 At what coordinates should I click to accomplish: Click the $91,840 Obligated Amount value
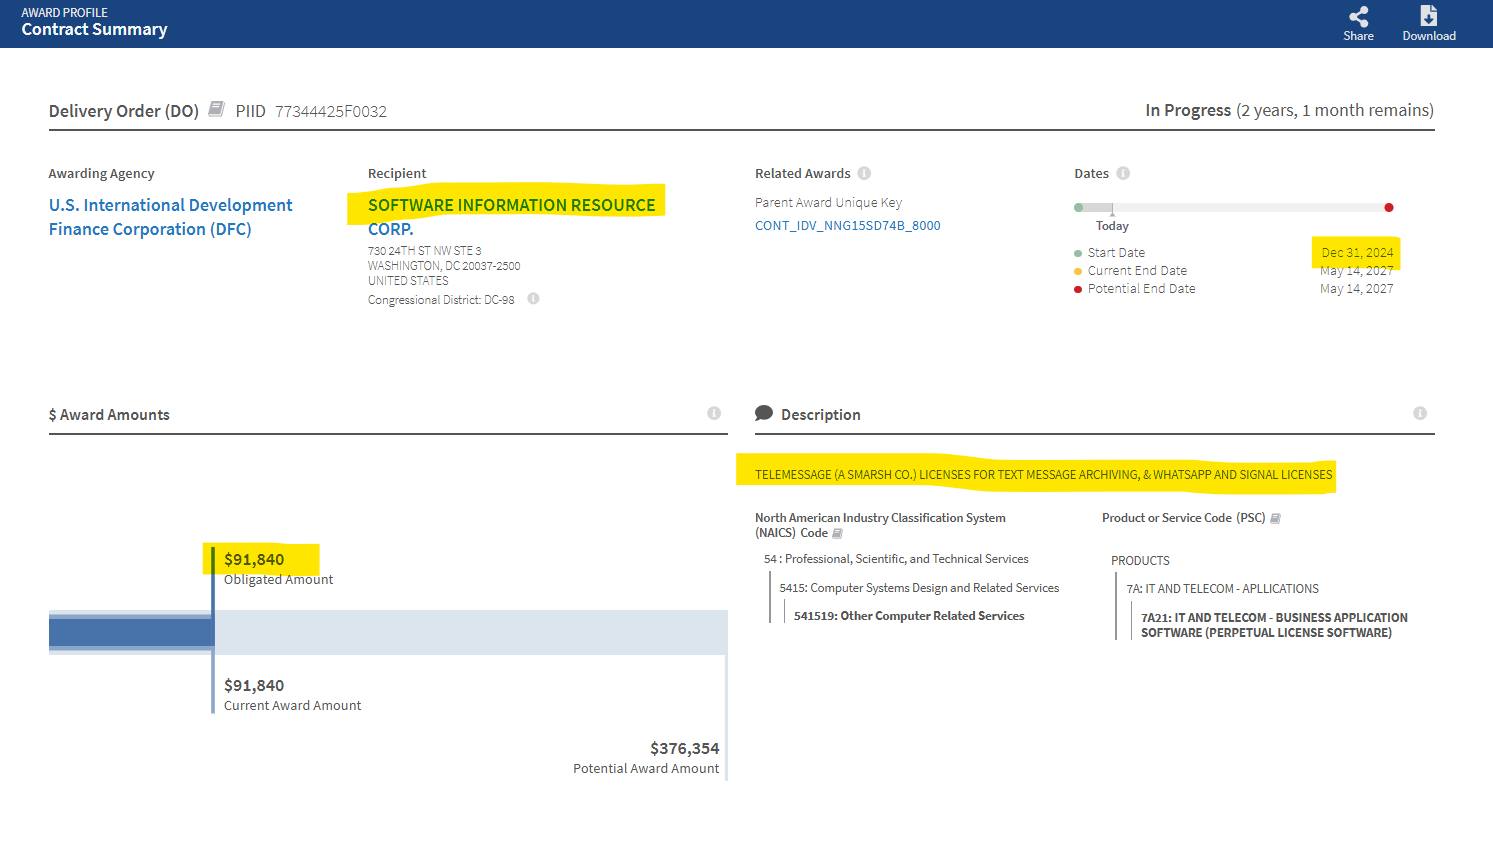point(254,559)
